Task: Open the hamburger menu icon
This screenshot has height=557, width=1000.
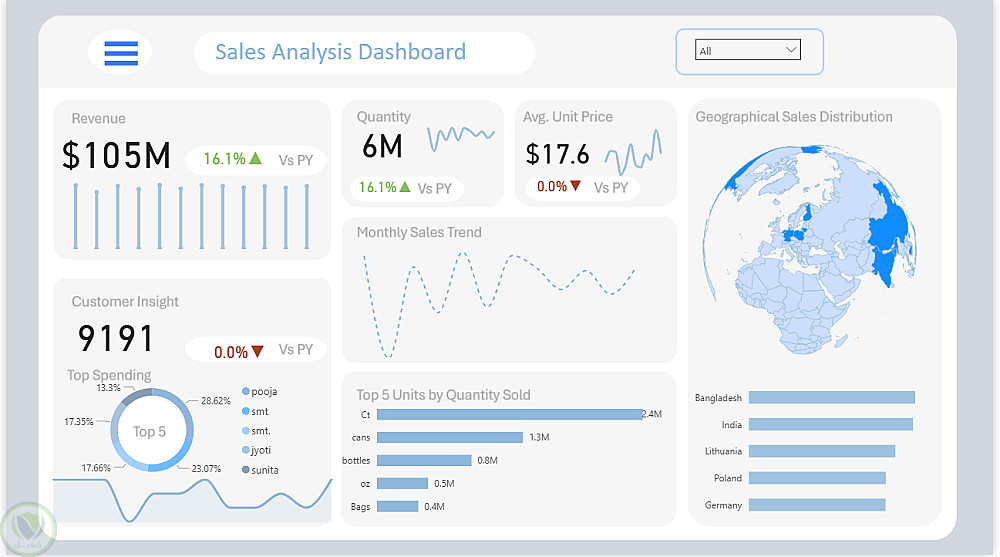Action: pyautogui.click(x=121, y=53)
